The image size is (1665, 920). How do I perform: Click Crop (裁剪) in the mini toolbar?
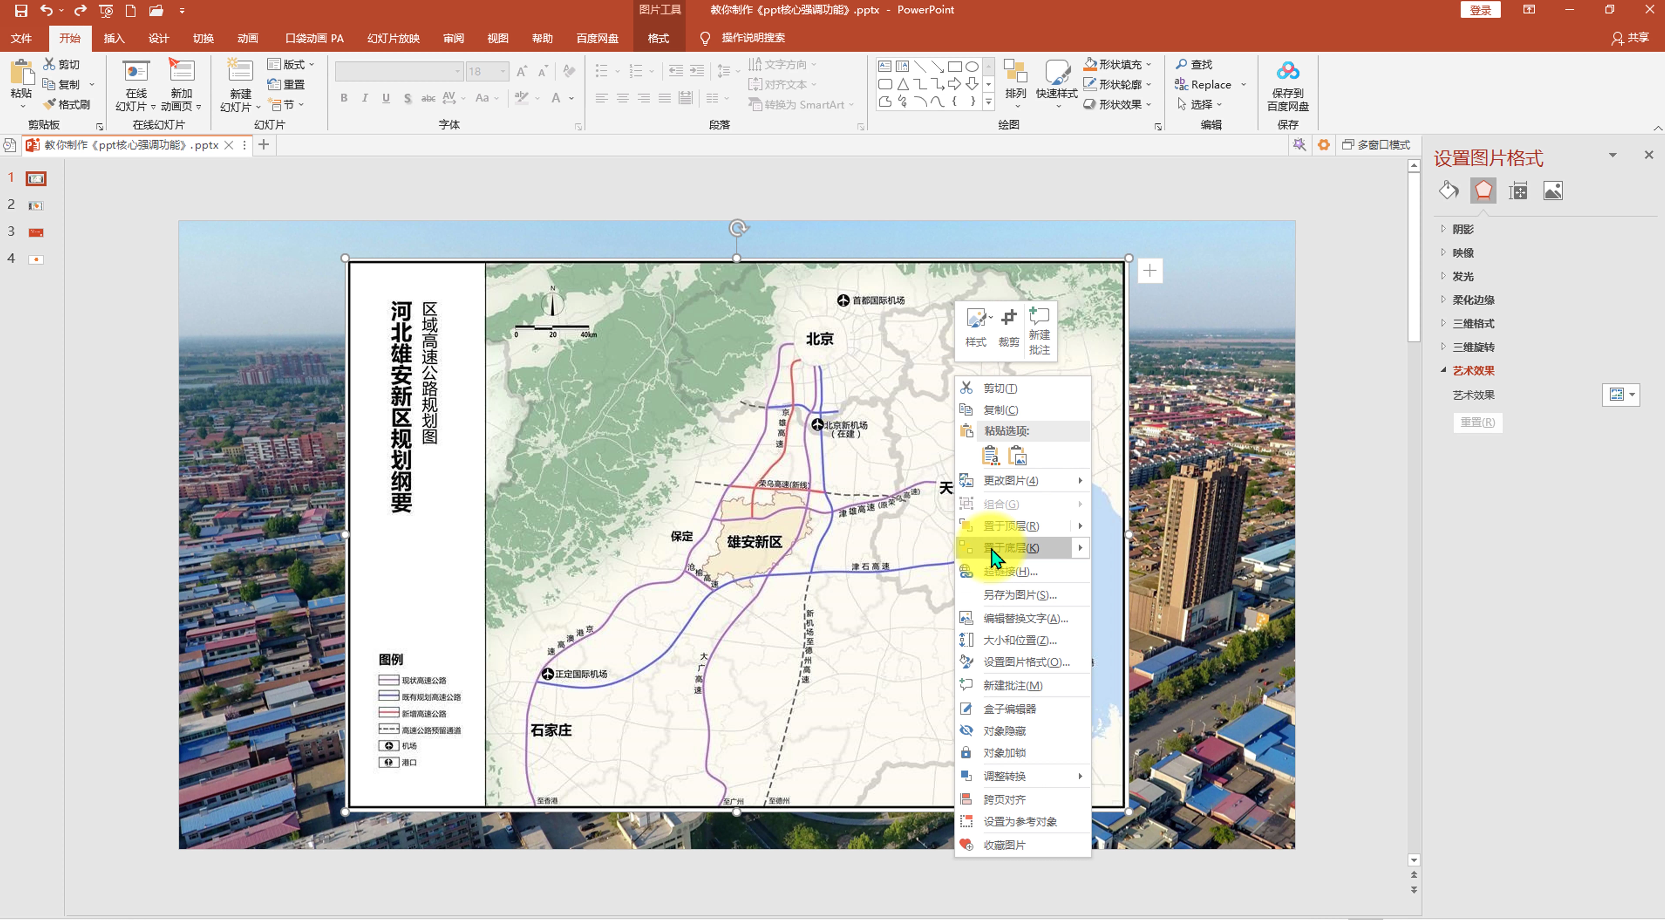tap(1009, 328)
